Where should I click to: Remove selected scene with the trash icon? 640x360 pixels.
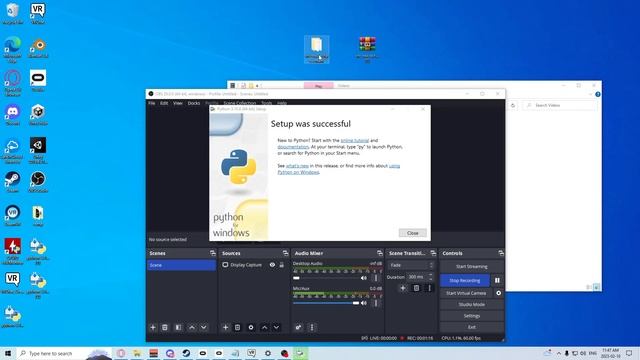pyautogui.click(x=165, y=327)
